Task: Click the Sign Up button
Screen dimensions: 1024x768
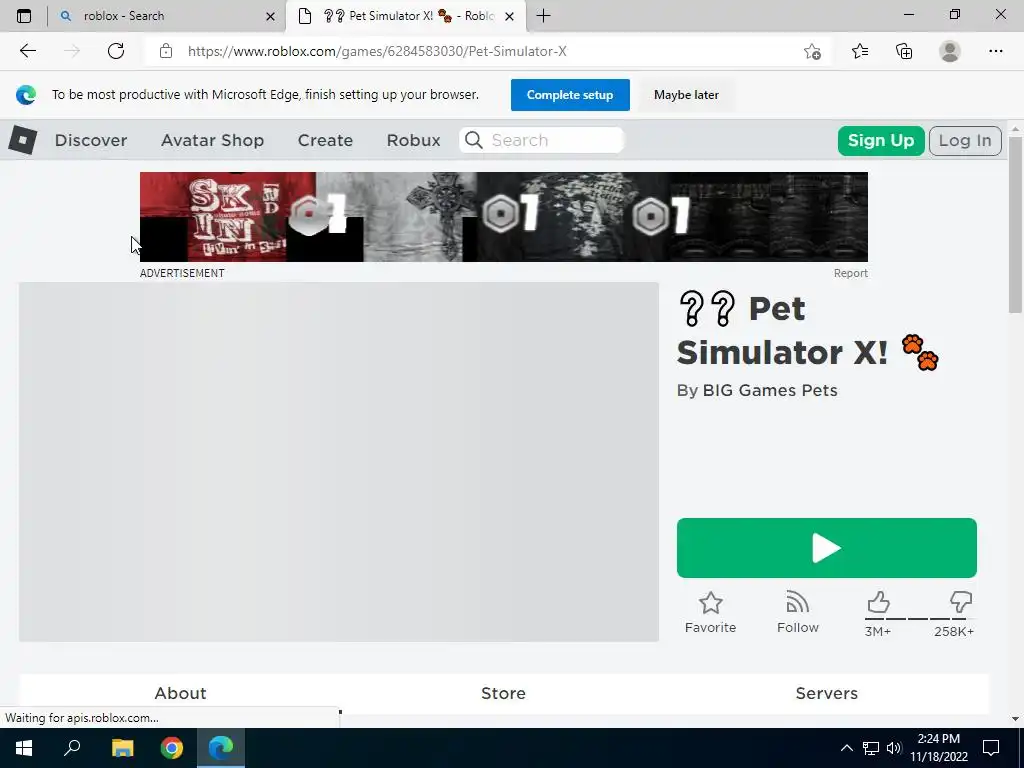Action: pos(881,140)
